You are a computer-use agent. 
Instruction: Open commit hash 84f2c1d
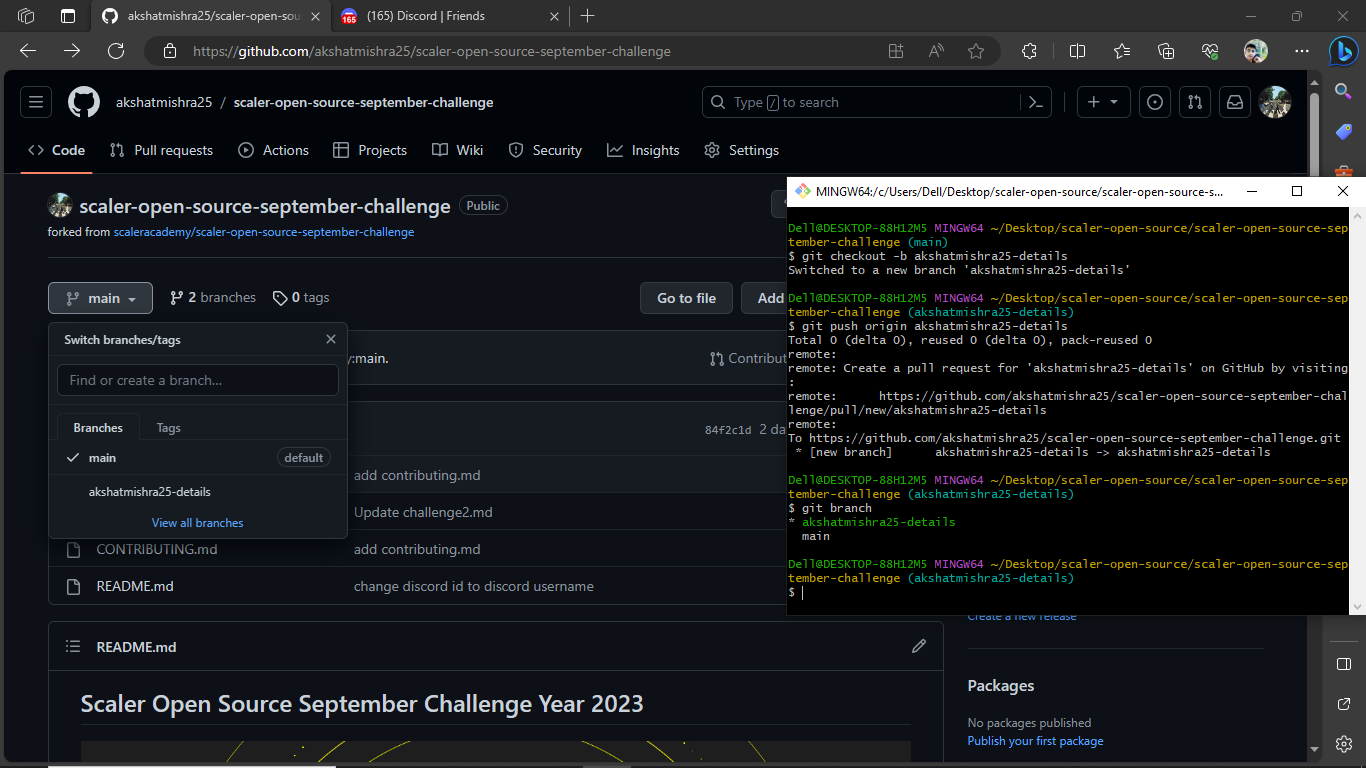728,430
